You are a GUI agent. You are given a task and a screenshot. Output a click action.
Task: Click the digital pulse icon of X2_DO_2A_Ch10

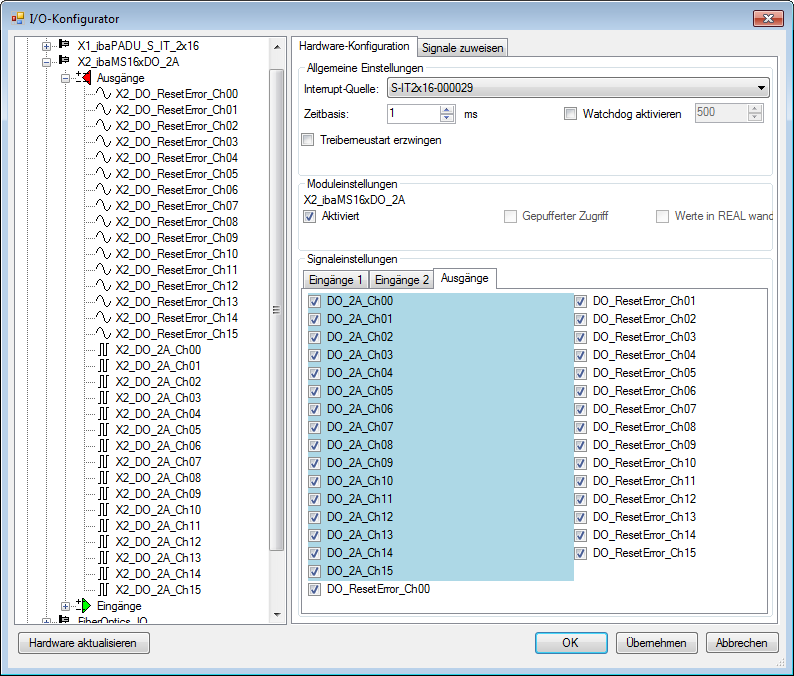103,510
